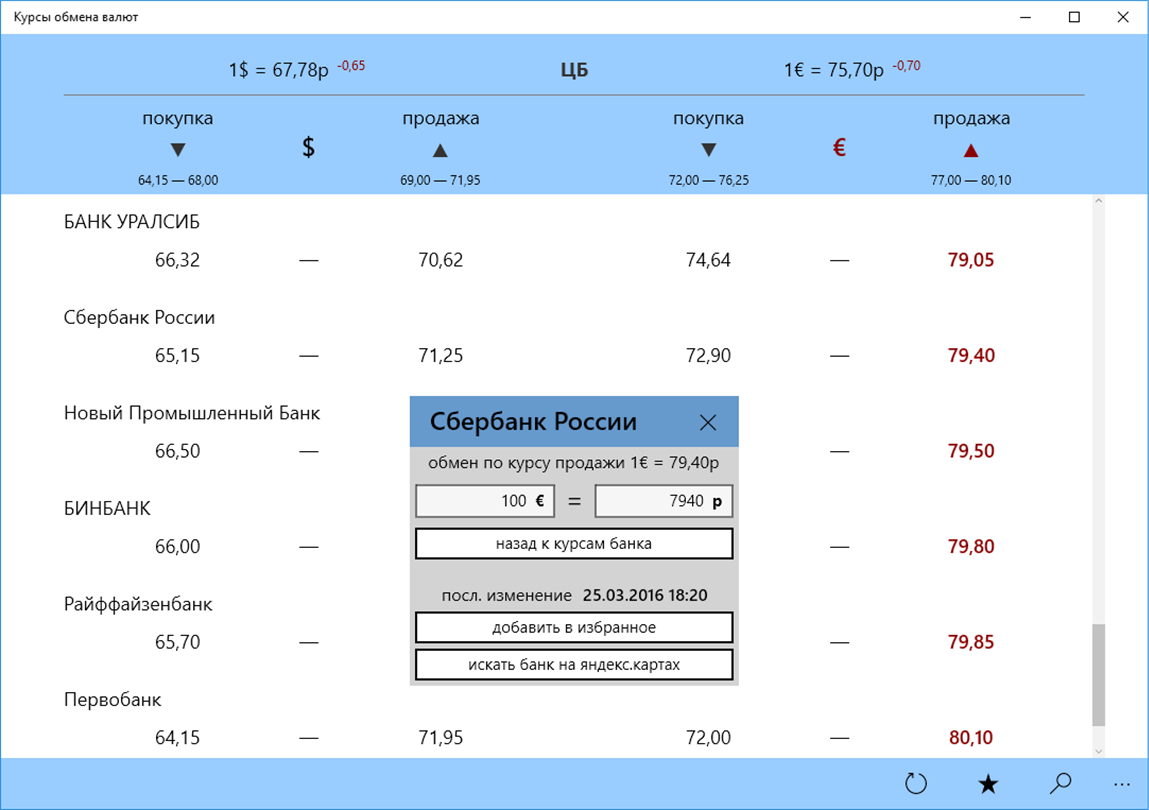This screenshot has height=810, width=1149.
Task: Click the 1$ = 67,78р central rate
Action: (278, 70)
